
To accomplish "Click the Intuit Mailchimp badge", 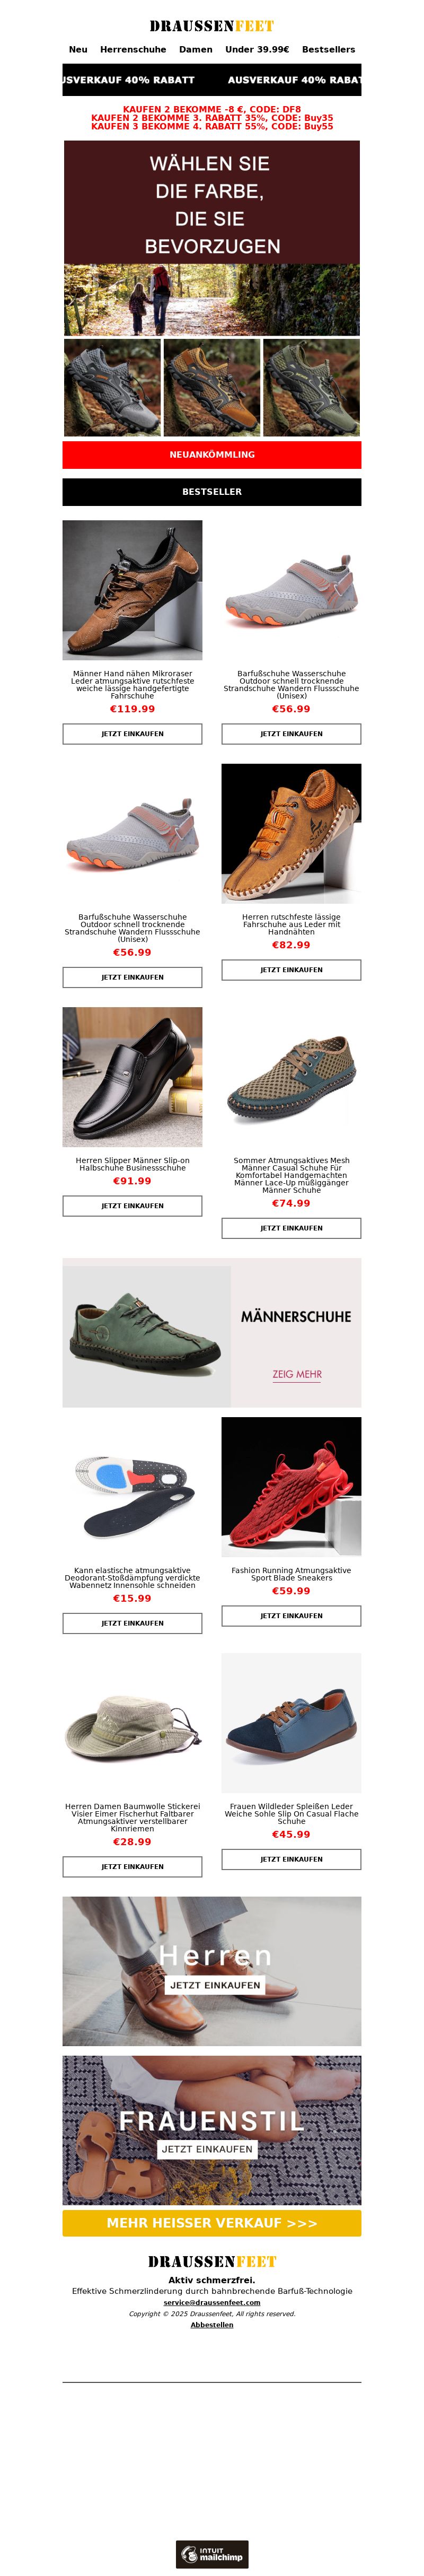I will (212, 2554).
